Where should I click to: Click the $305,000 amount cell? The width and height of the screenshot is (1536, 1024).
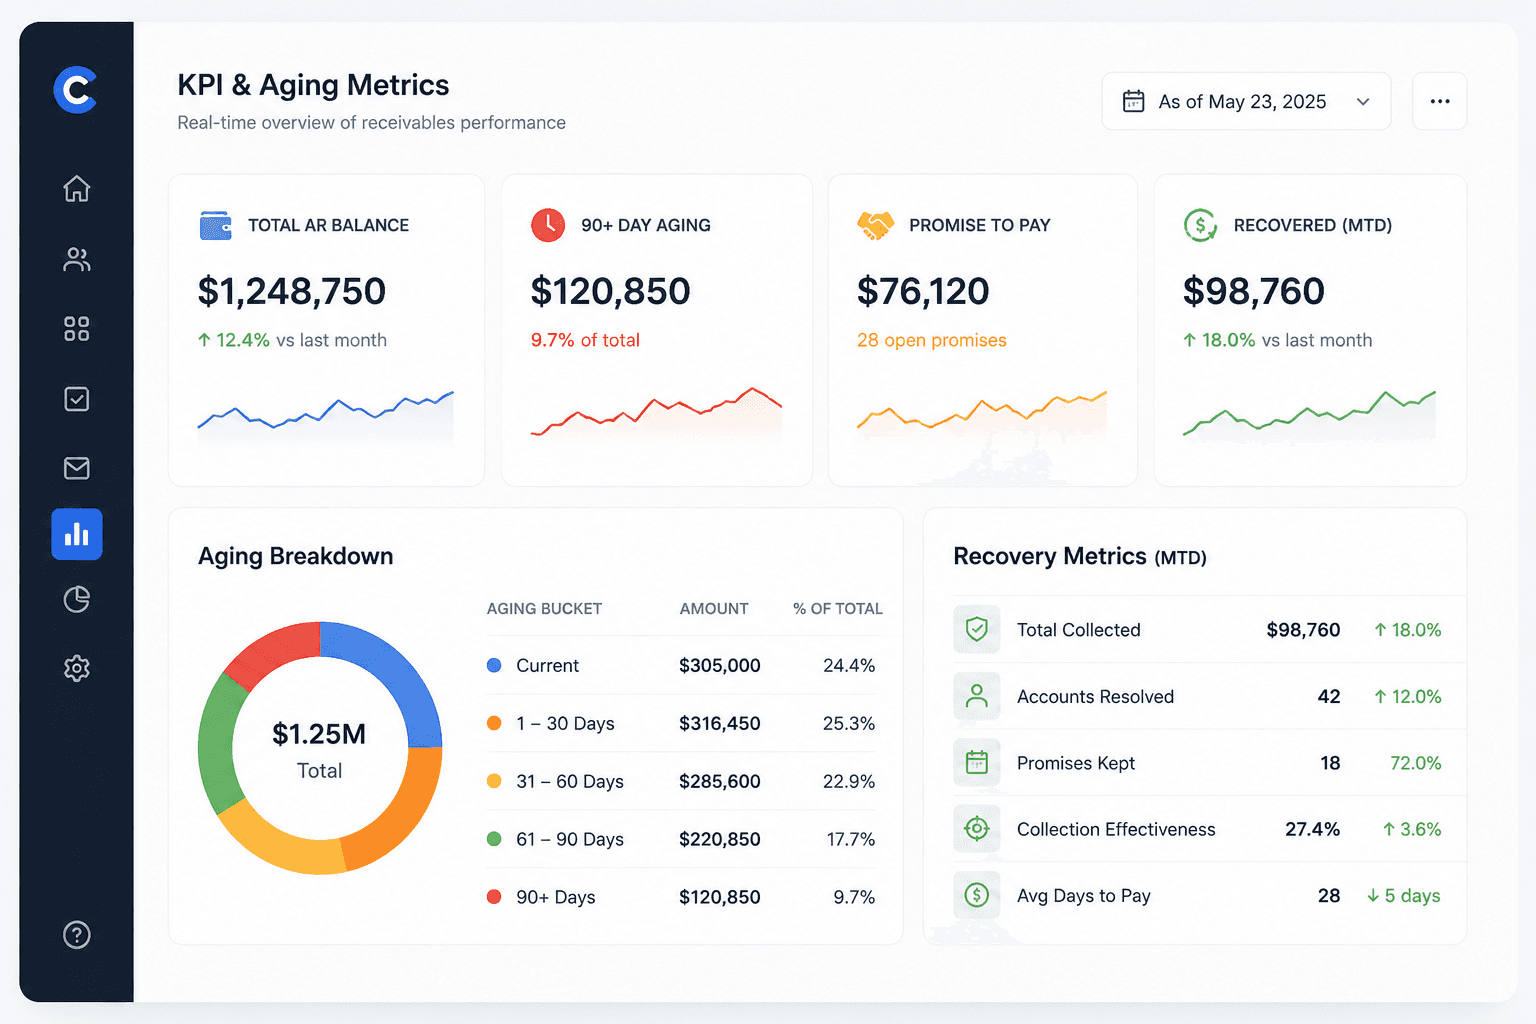tap(720, 665)
